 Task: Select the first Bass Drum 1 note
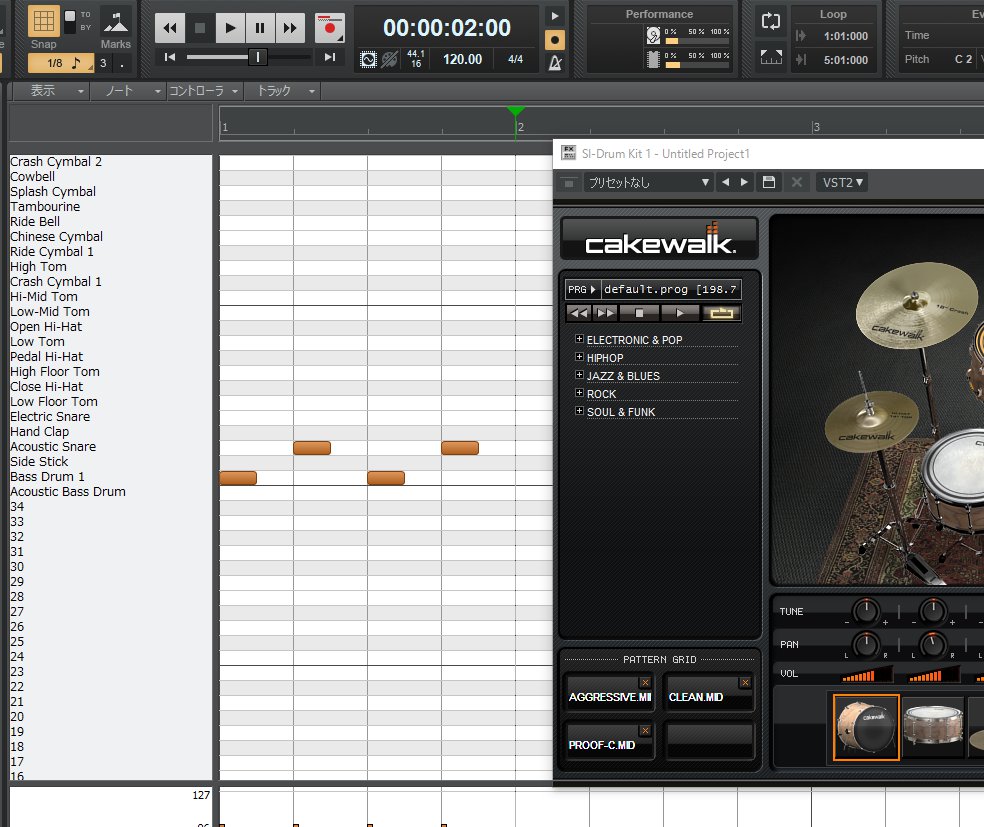click(238, 478)
